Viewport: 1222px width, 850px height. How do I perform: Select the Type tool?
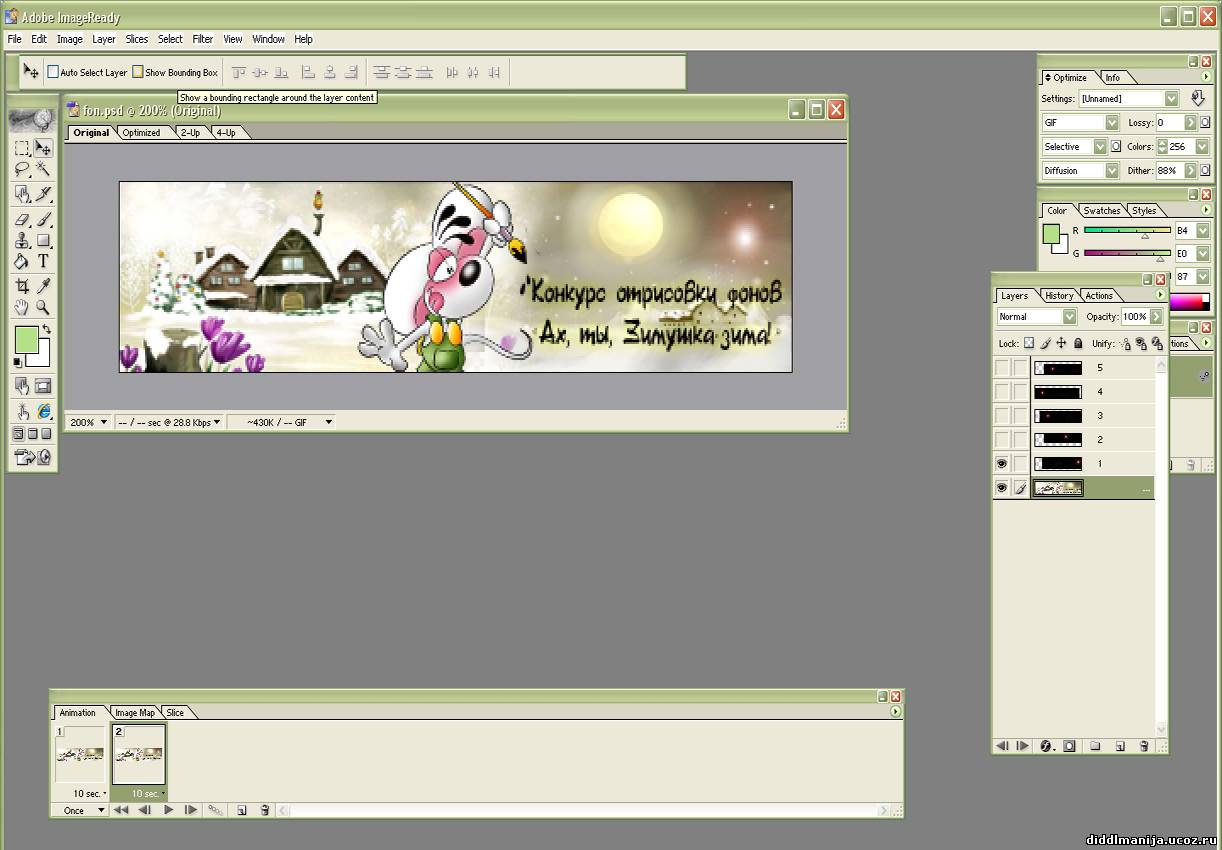(43, 262)
